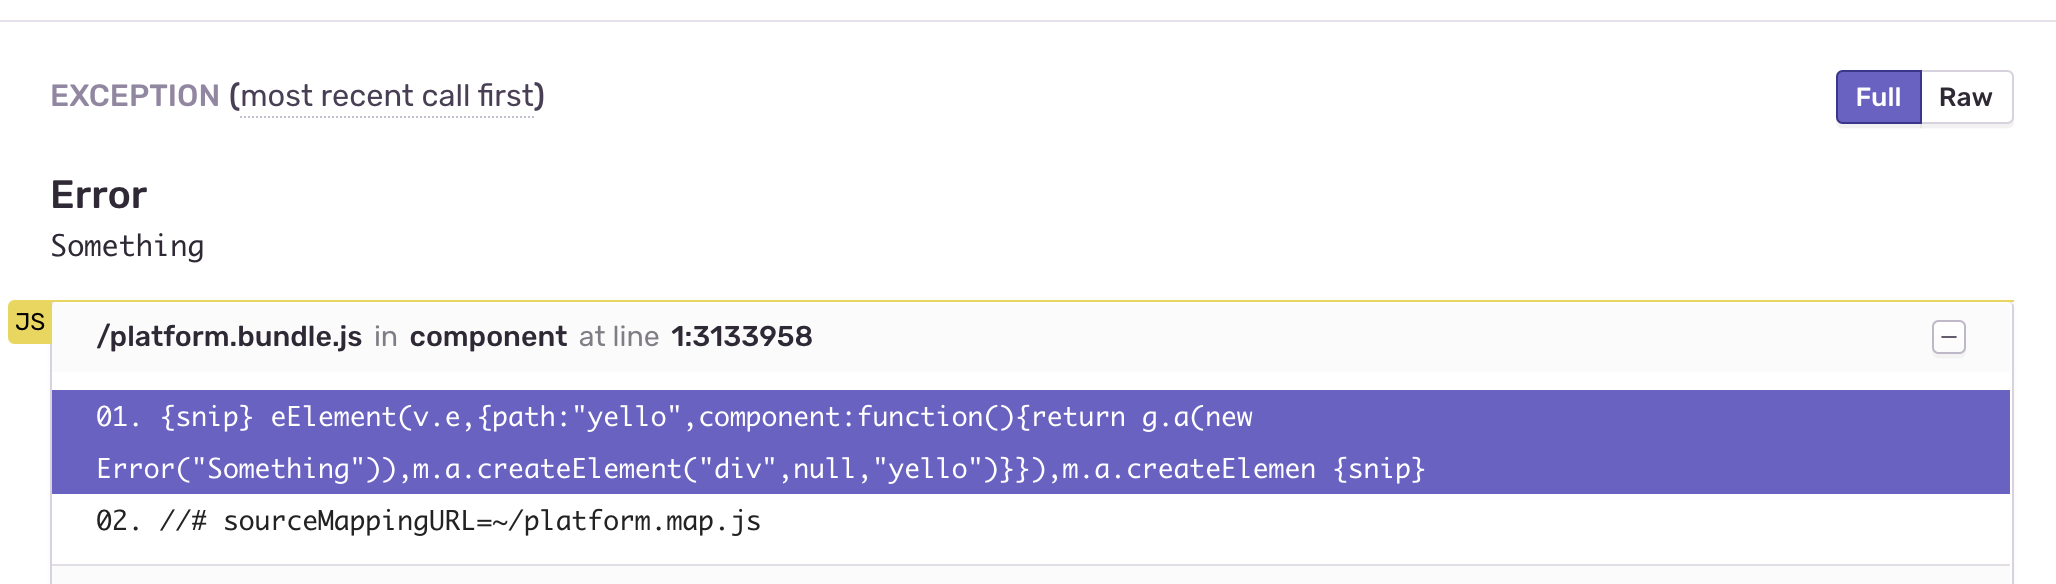This screenshot has height=584, width=2056.
Task: Click the EXCEPTION section heading
Action: coord(135,96)
